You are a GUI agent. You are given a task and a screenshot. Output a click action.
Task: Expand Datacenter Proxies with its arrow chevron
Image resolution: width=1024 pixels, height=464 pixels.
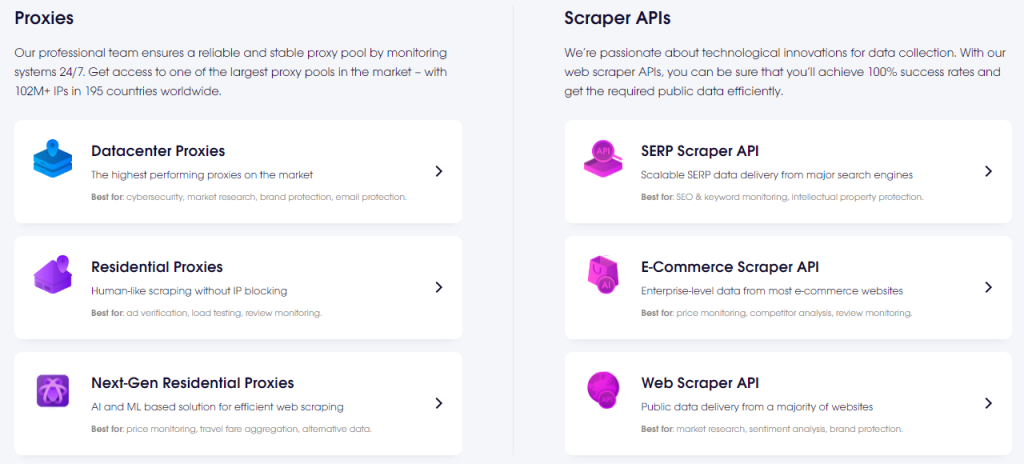coord(439,171)
